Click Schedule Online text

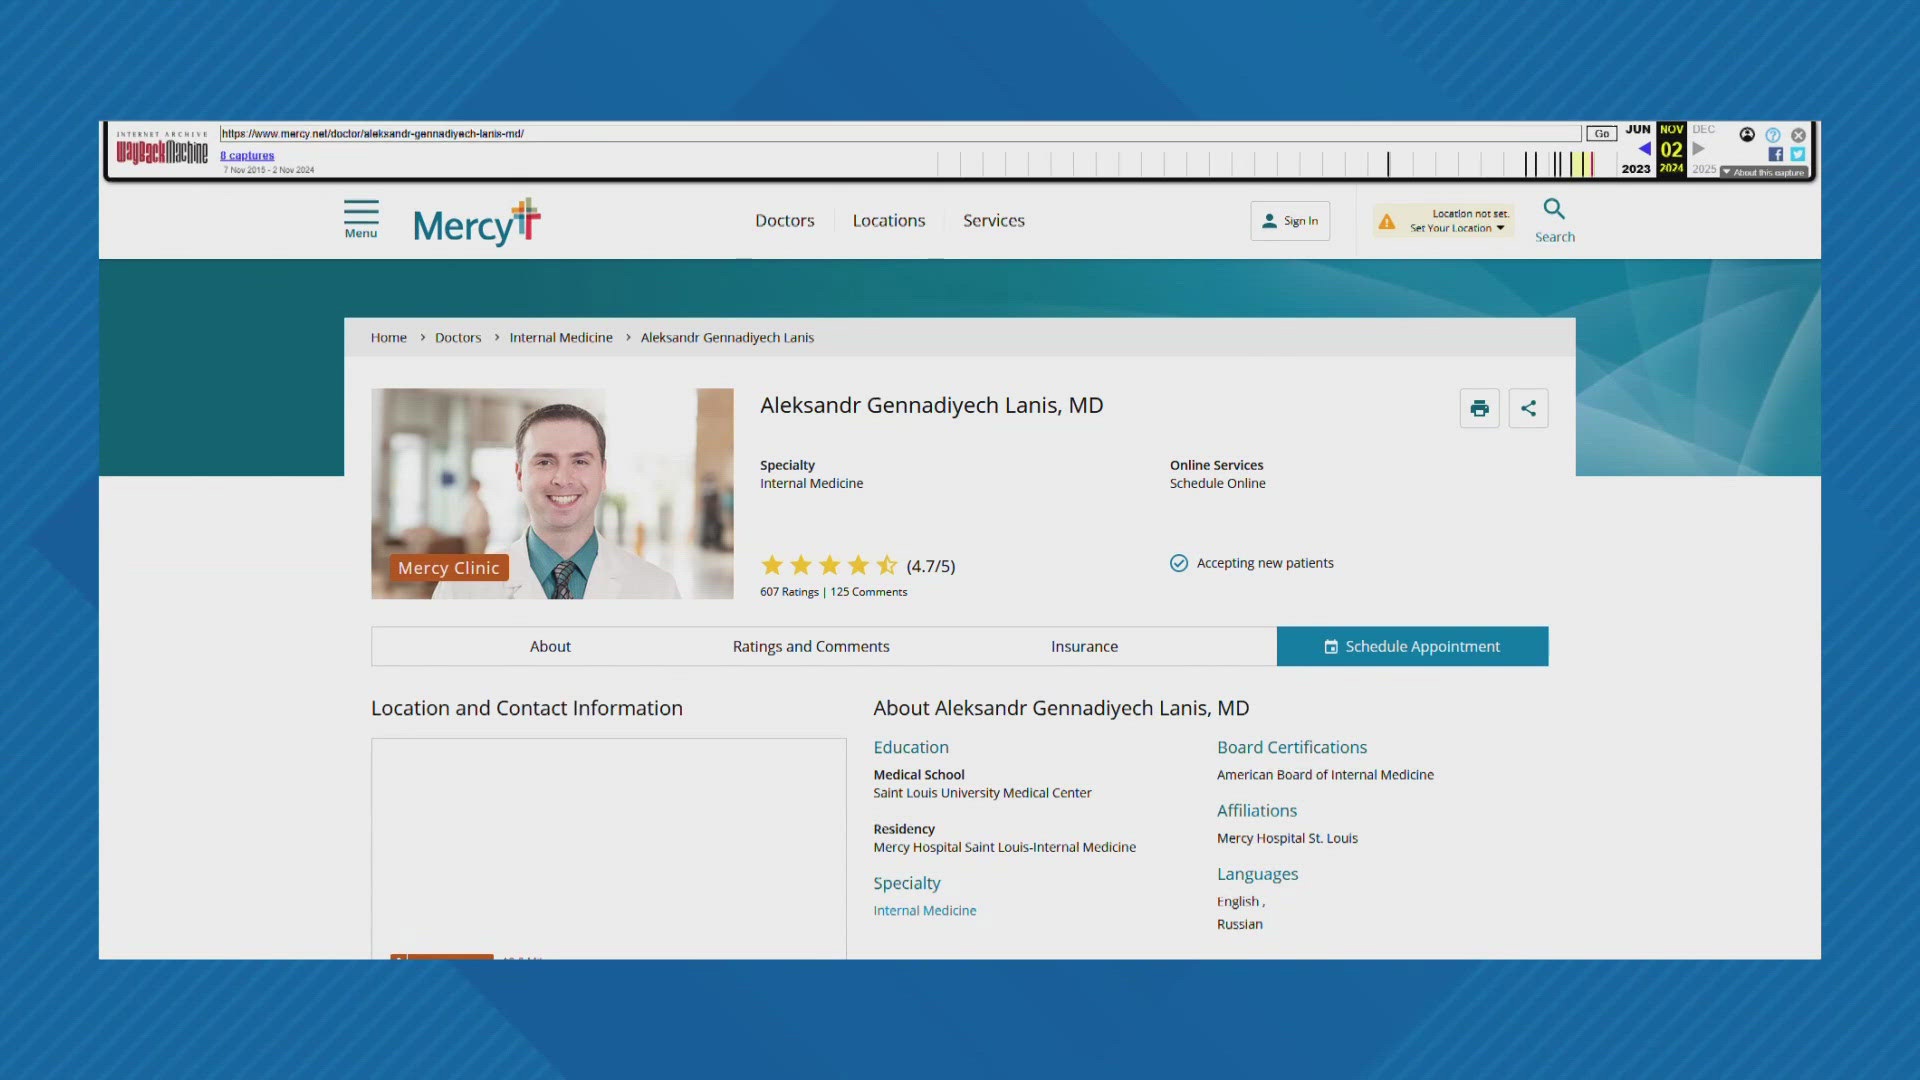tap(1217, 484)
